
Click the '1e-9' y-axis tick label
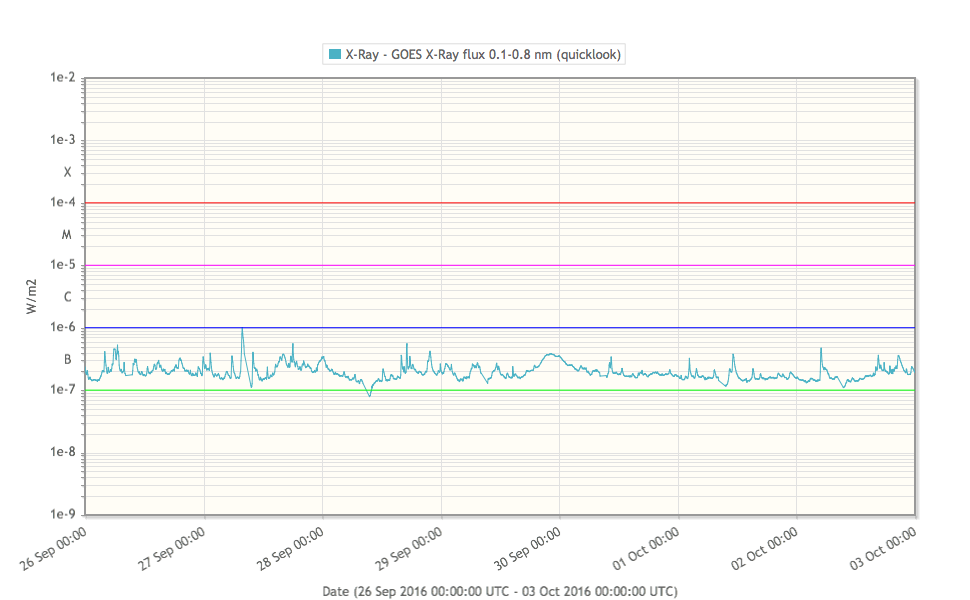(x=63, y=515)
